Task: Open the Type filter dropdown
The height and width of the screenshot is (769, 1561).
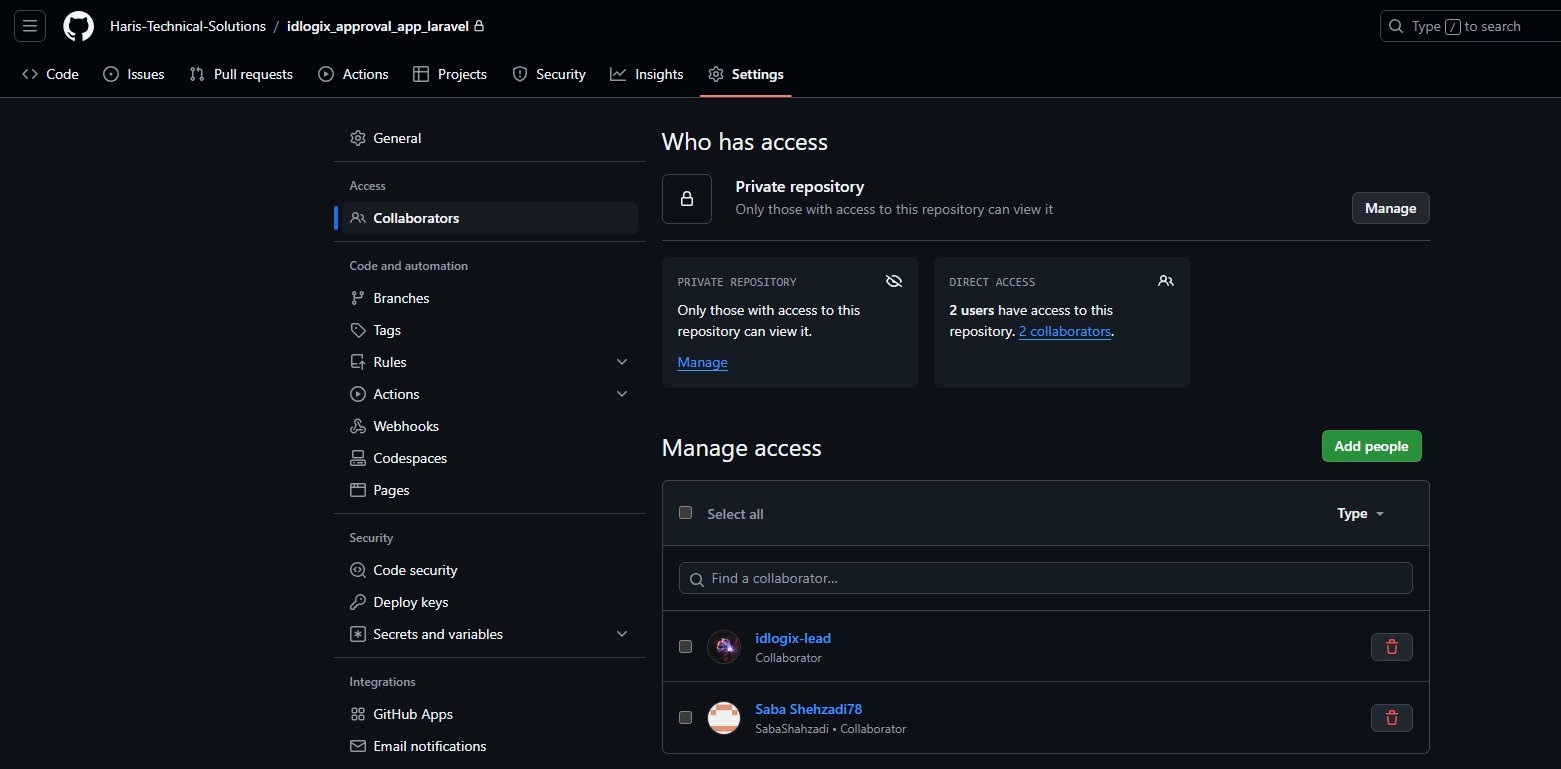Action: (x=1360, y=514)
